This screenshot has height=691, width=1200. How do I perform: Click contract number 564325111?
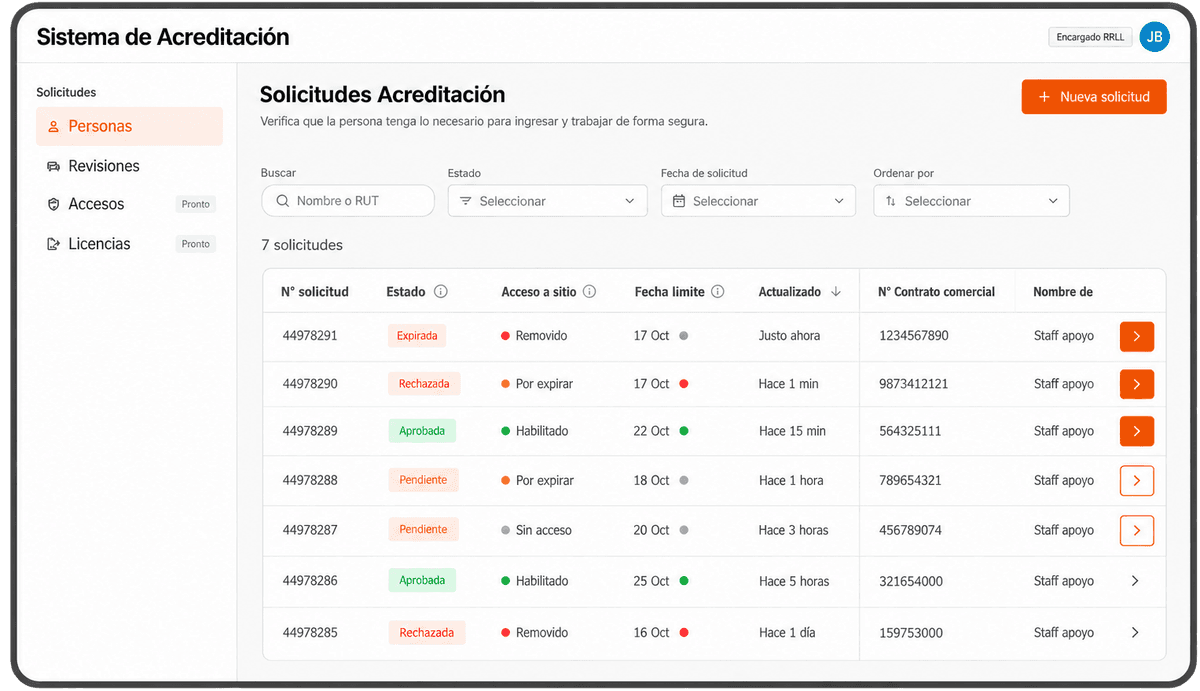click(910, 431)
